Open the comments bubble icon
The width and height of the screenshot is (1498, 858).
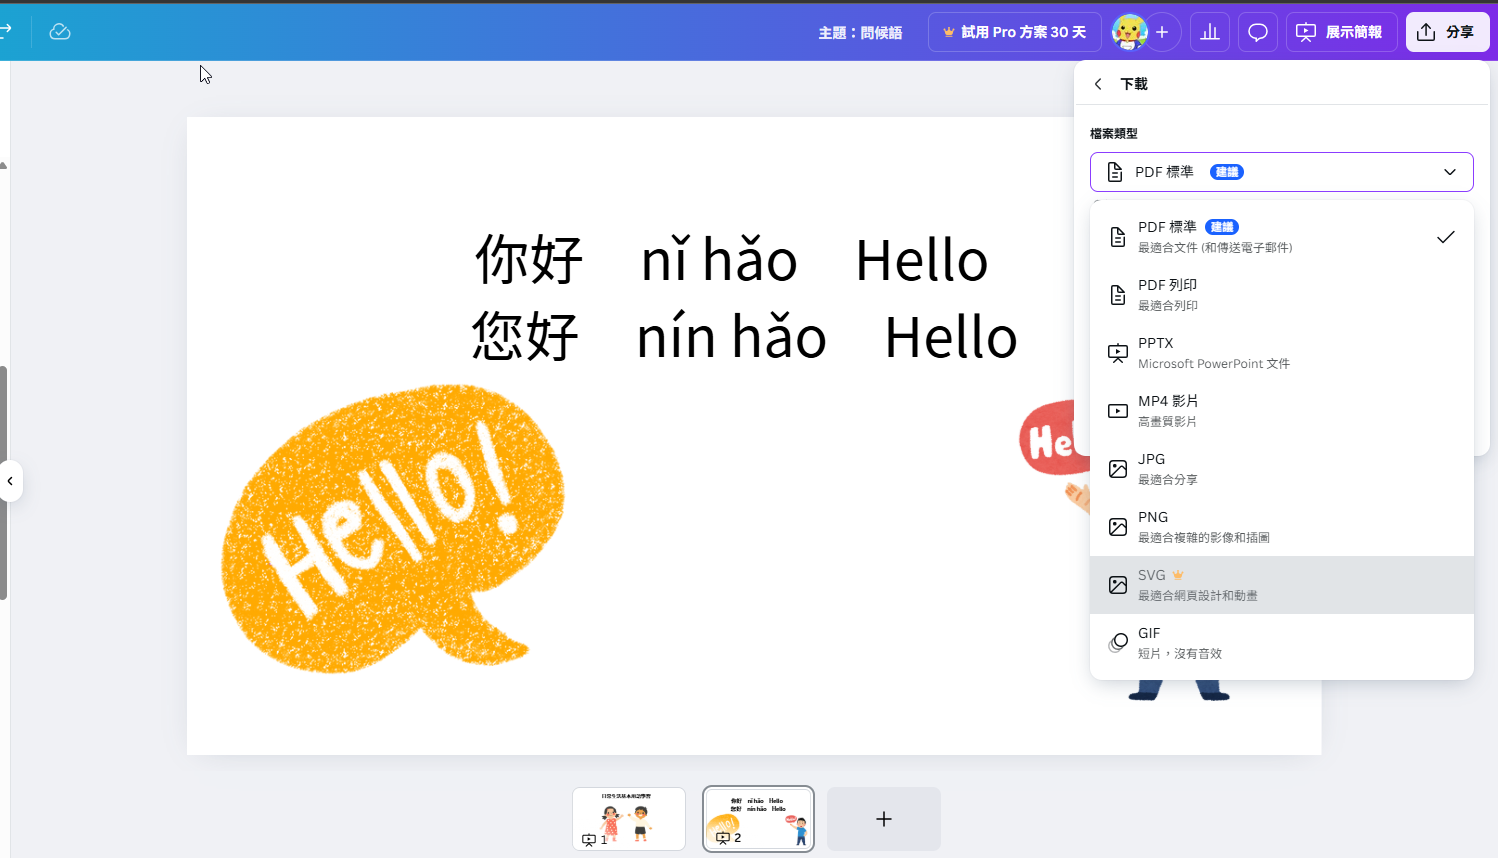click(1257, 31)
